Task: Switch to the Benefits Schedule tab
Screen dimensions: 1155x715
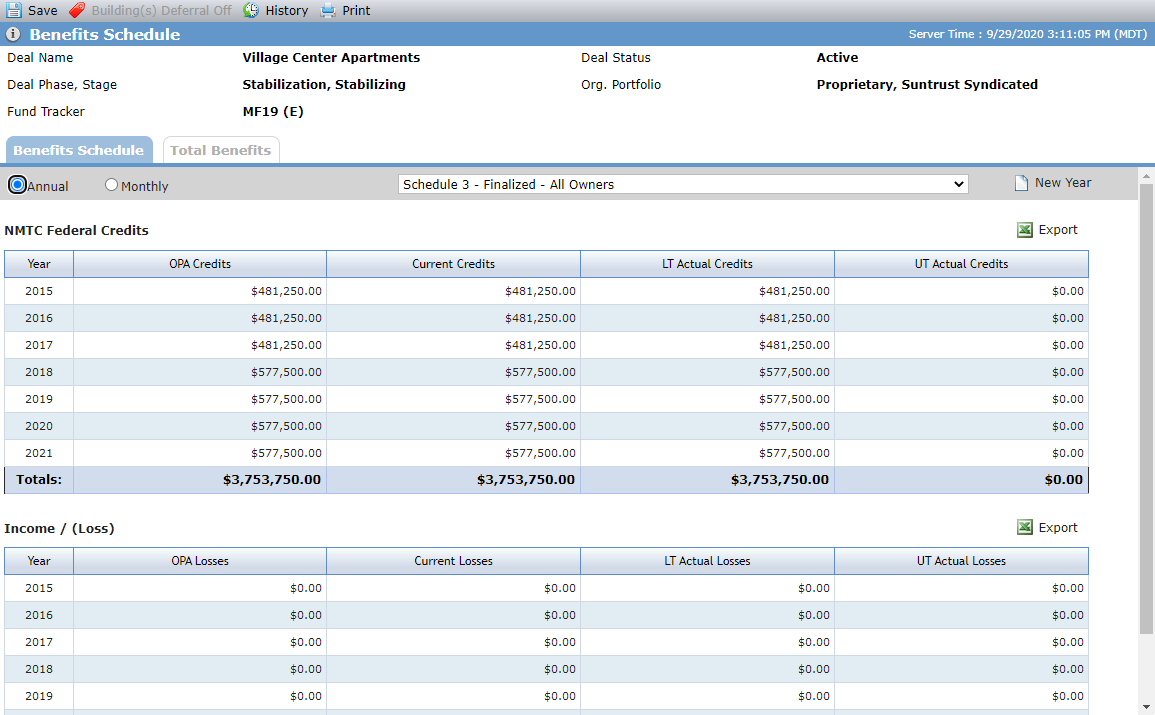Action: pos(79,150)
